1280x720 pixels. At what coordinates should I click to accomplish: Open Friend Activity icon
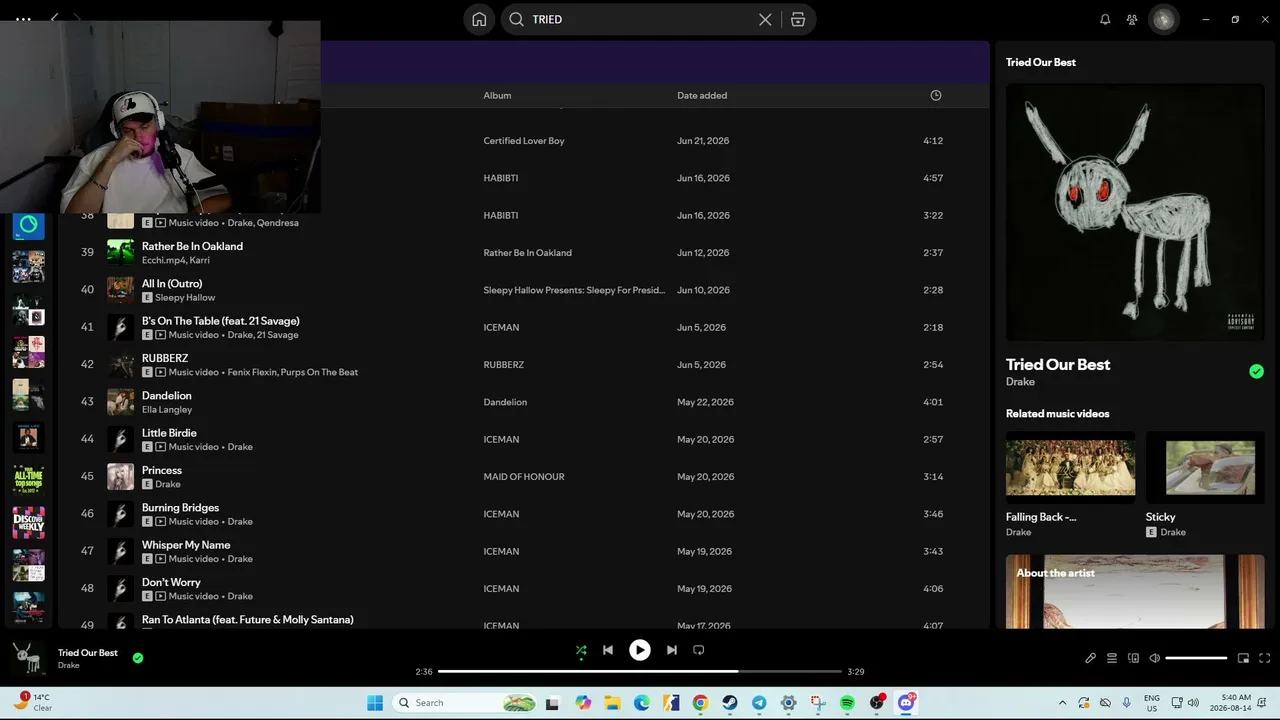[x=1132, y=19]
